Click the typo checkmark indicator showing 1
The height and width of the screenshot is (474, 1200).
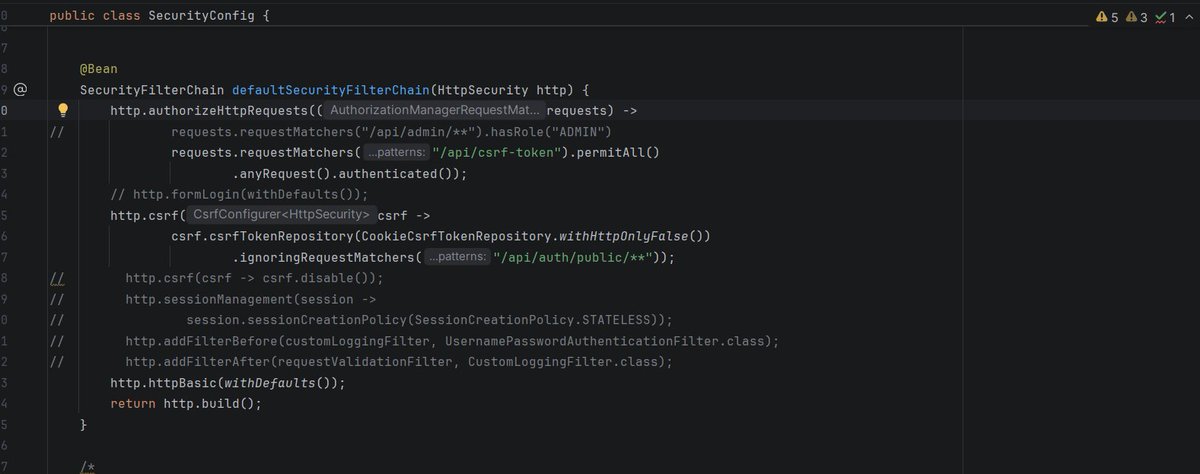[x=1164, y=17]
